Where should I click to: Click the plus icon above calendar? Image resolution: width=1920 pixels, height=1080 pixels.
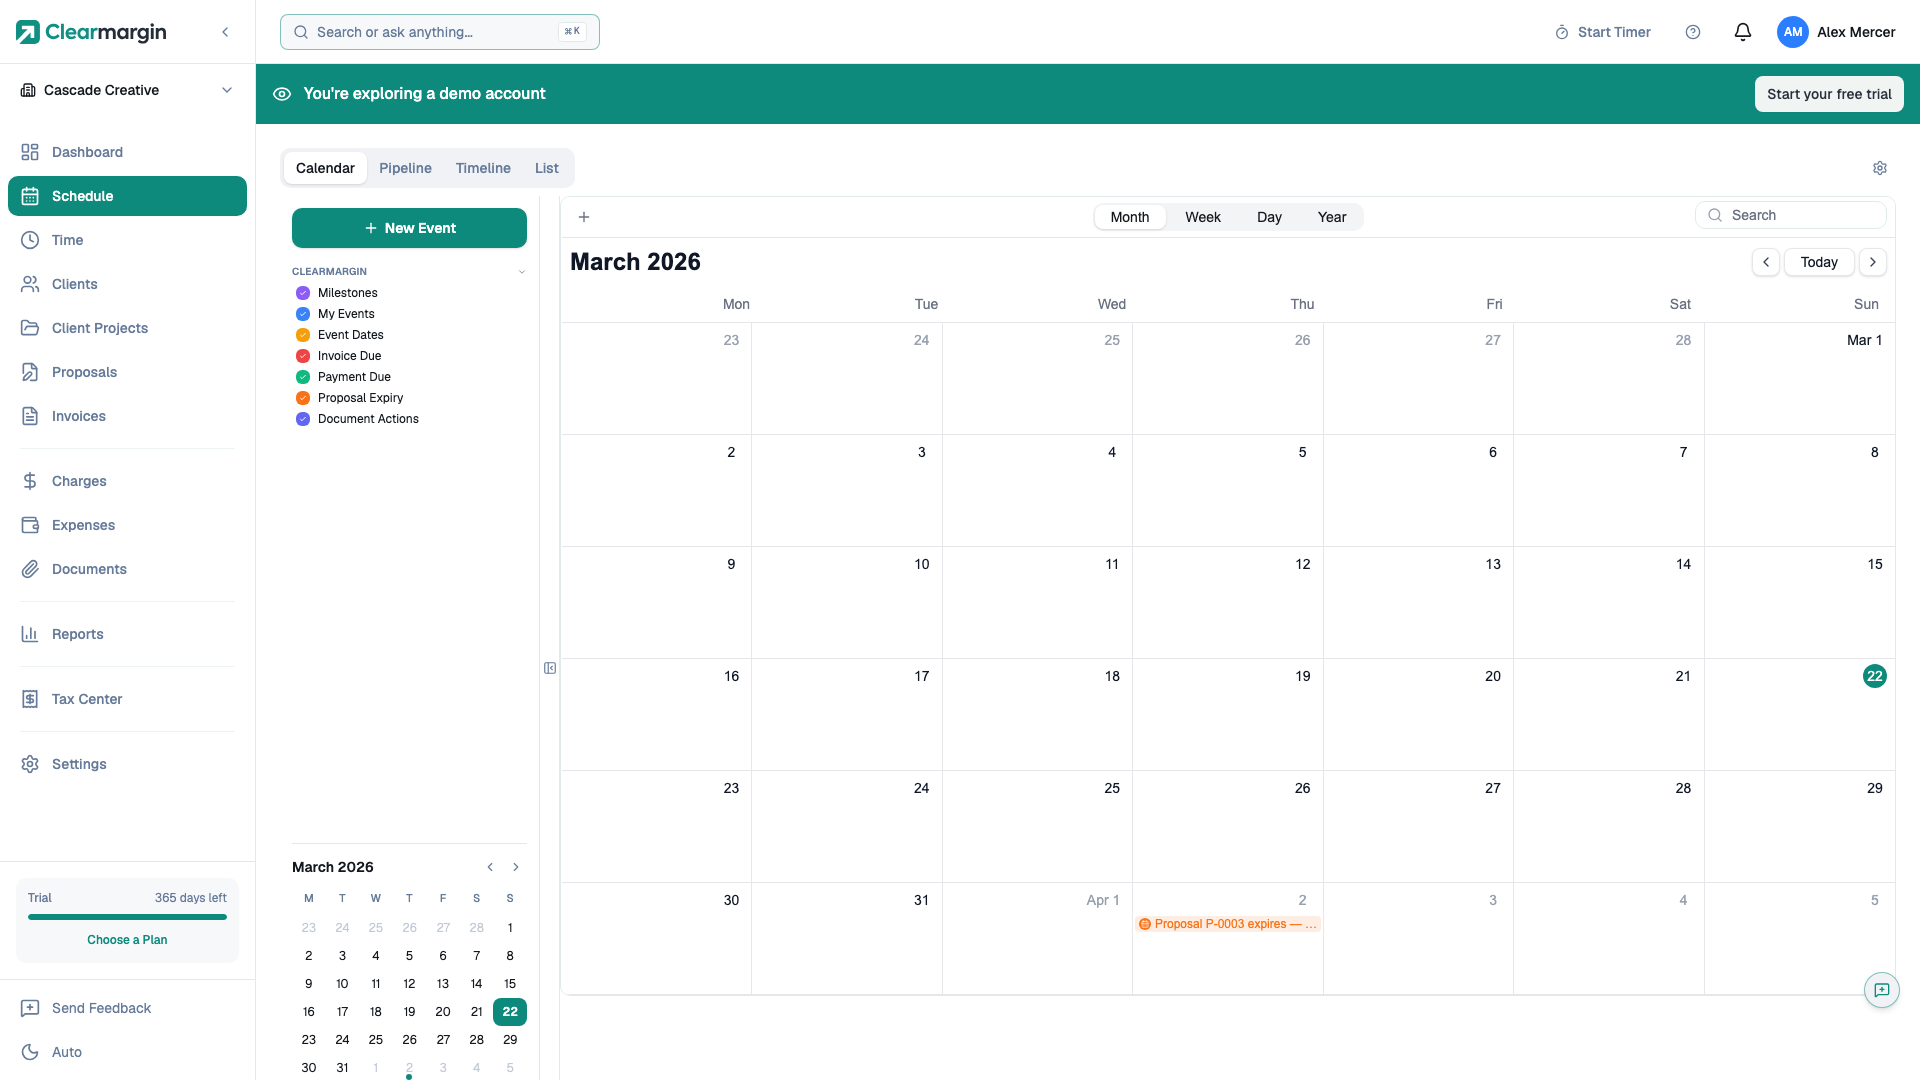pos(584,217)
